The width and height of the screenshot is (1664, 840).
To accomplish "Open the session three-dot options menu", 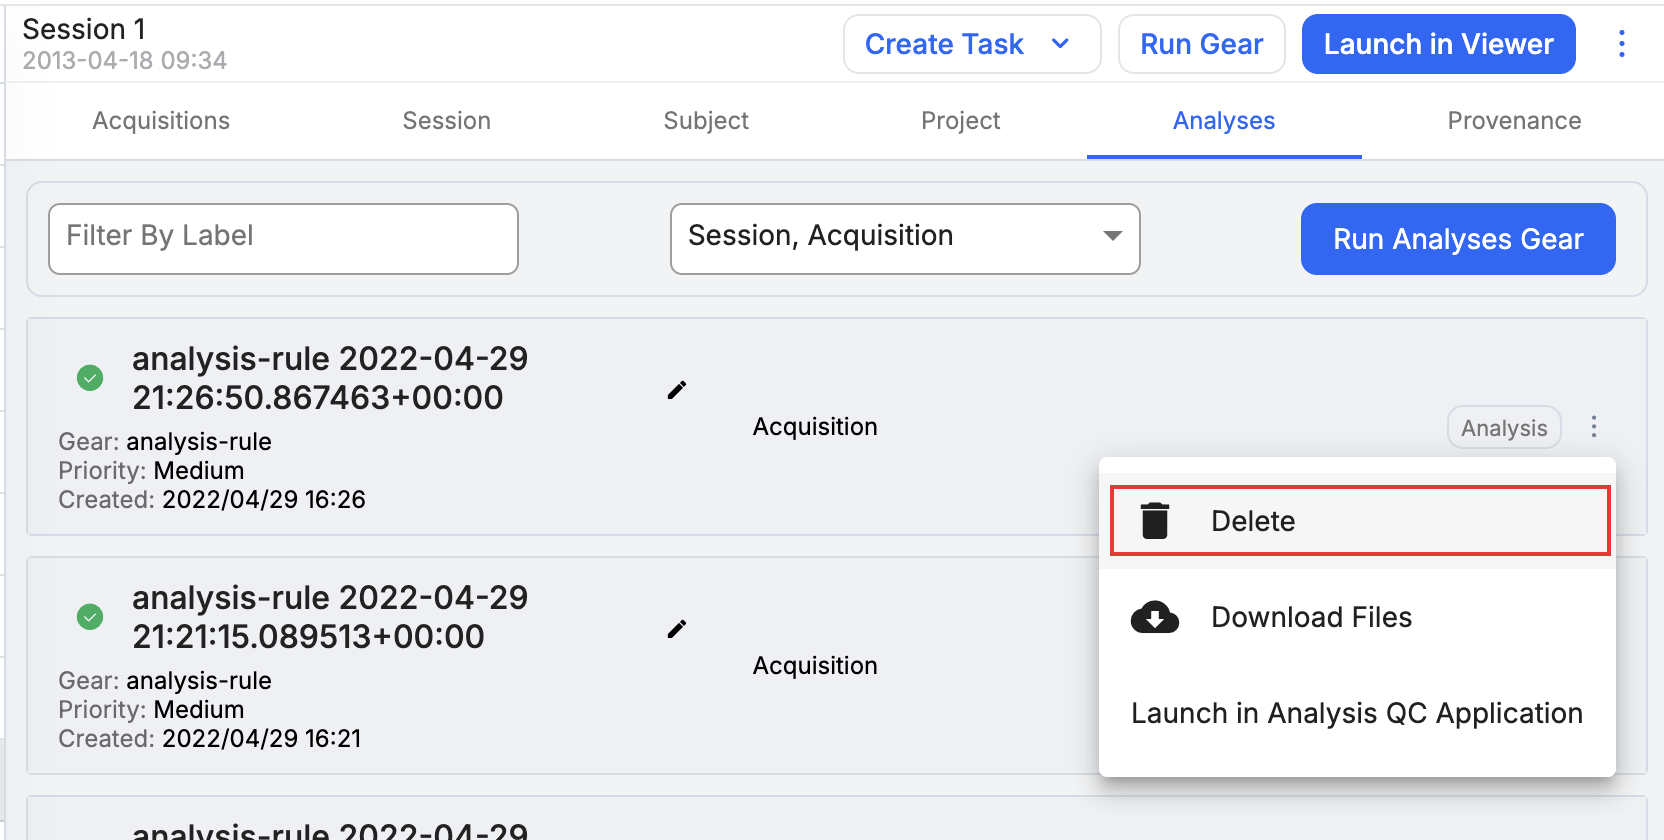I will (x=1621, y=44).
